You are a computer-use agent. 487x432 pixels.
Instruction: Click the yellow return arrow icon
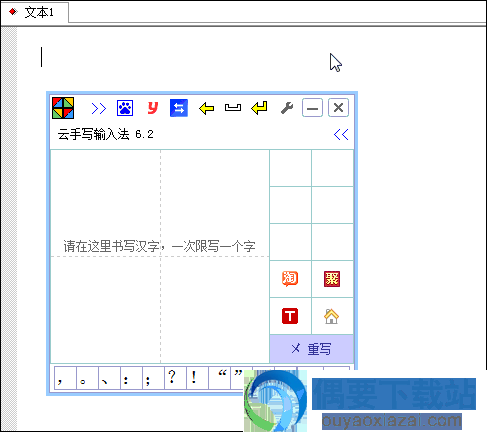(259, 108)
